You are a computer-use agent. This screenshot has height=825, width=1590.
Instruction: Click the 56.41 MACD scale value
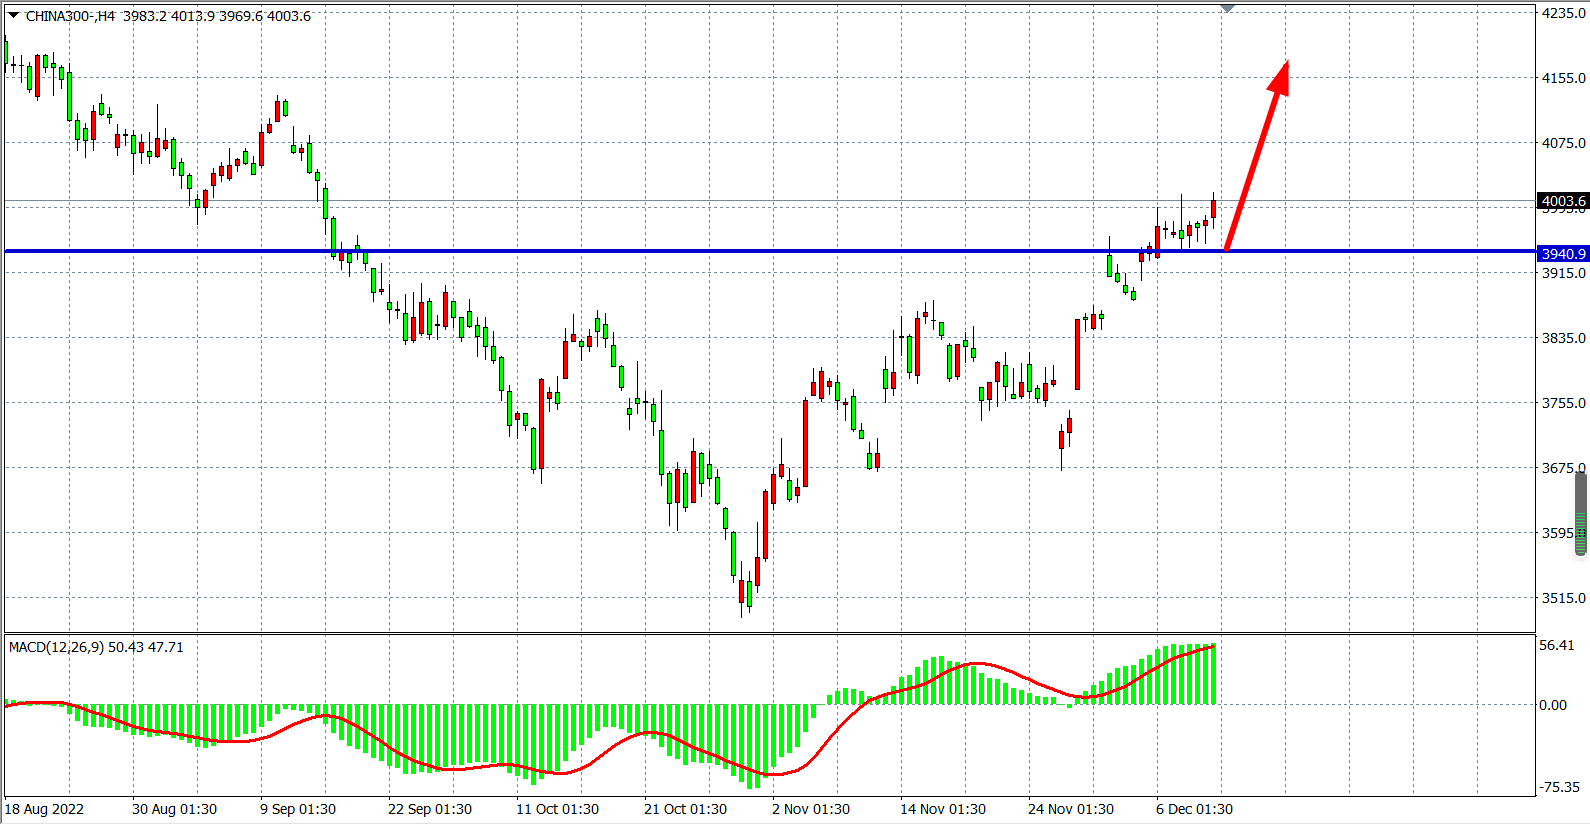pos(1557,646)
